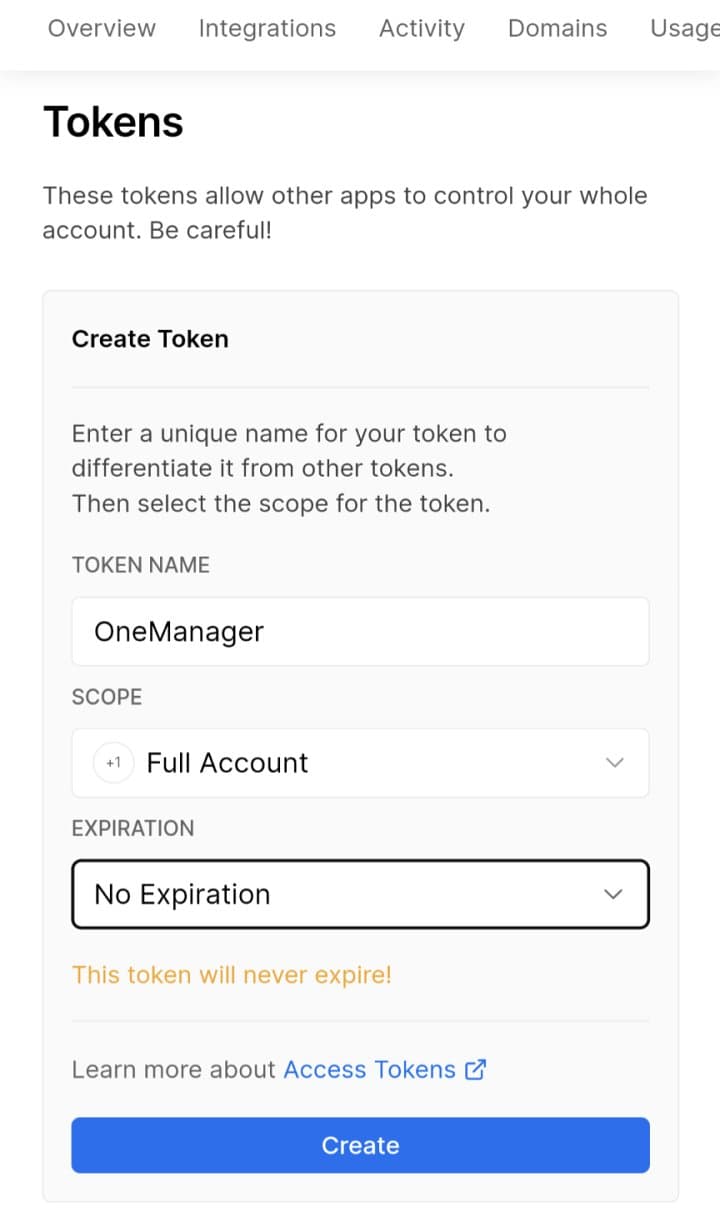Viewport: 720px width, 1232px height.
Task: Click the TOKEN NAME field label
Action: (x=141, y=565)
